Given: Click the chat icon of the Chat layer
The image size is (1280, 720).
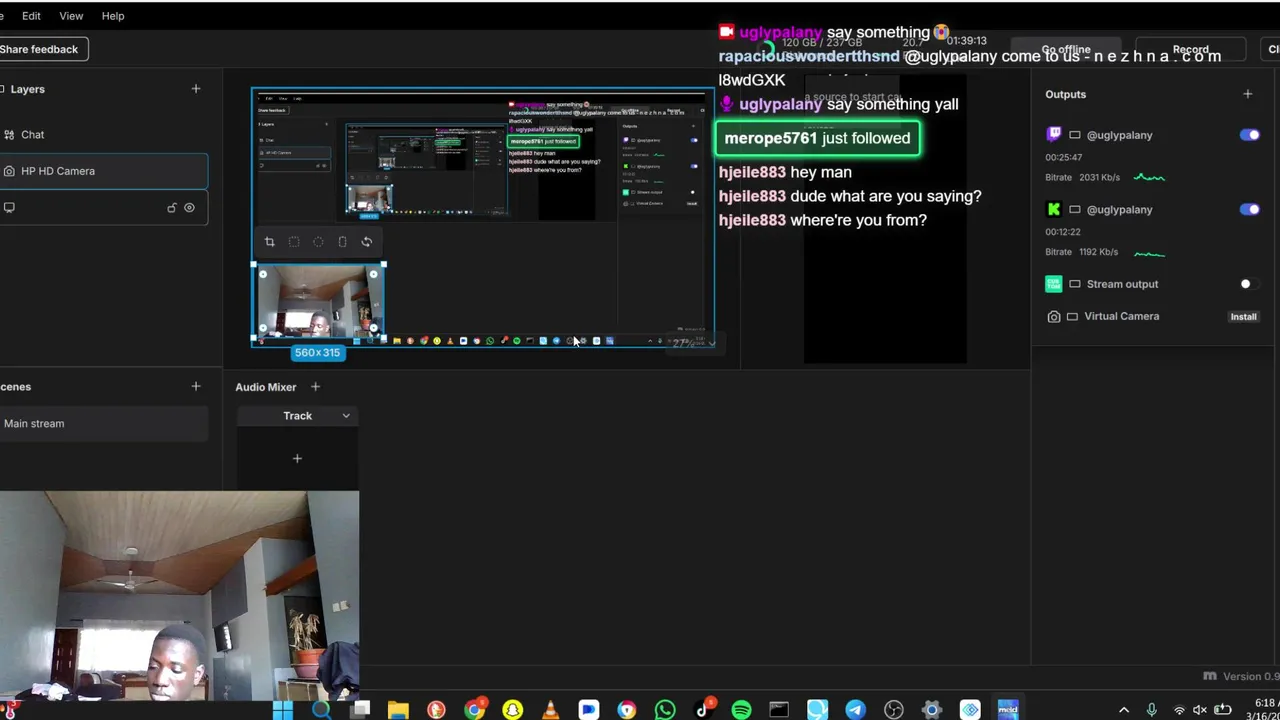Looking at the screenshot, I should [x=9, y=135].
